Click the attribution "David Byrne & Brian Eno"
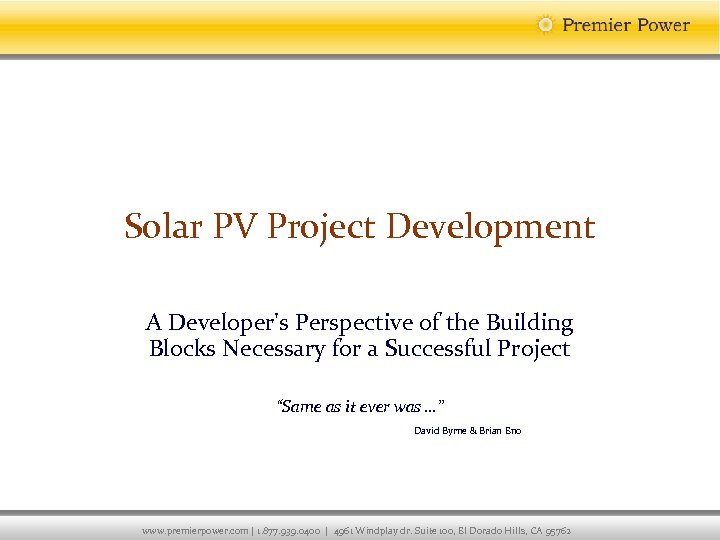 point(467,431)
